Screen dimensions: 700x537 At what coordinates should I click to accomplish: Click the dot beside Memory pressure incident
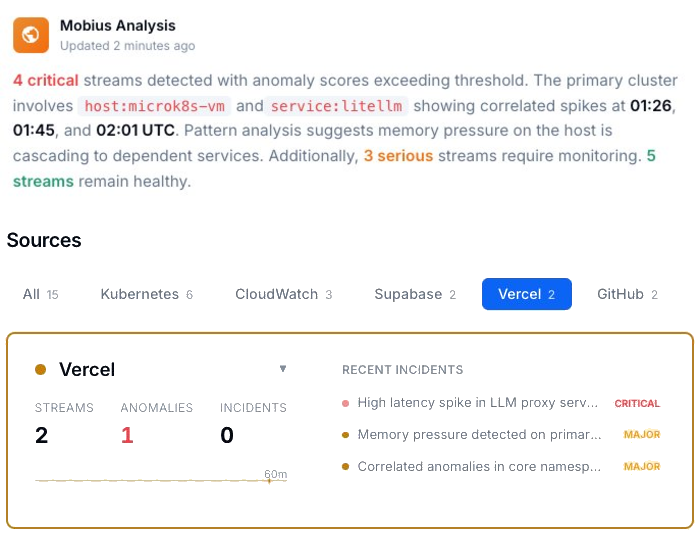[346, 435]
